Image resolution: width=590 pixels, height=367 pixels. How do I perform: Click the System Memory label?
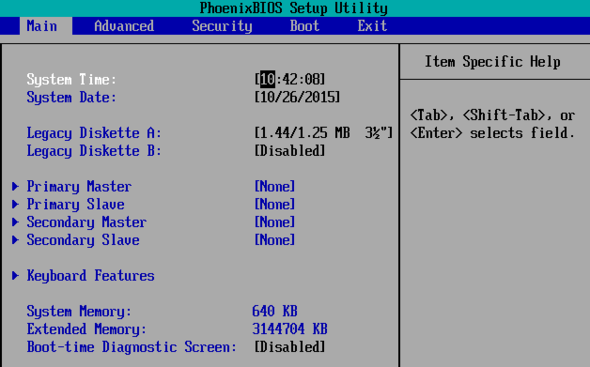click(79, 311)
